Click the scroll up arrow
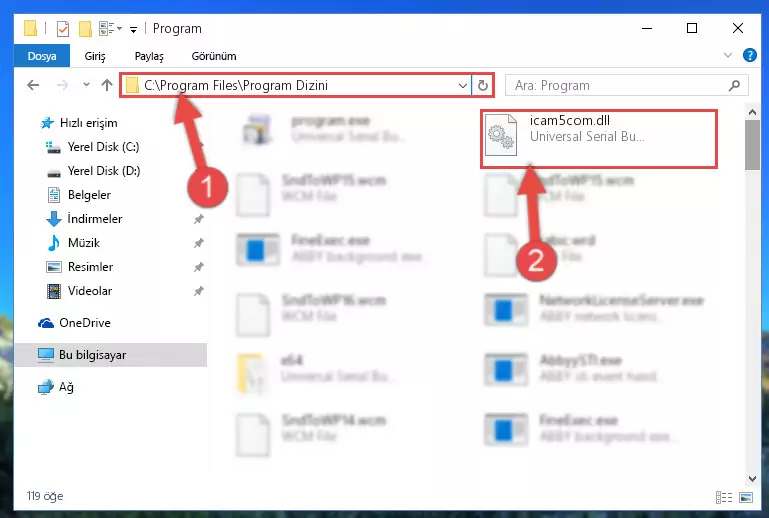This screenshot has height=518, width=769. pos(752,112)
